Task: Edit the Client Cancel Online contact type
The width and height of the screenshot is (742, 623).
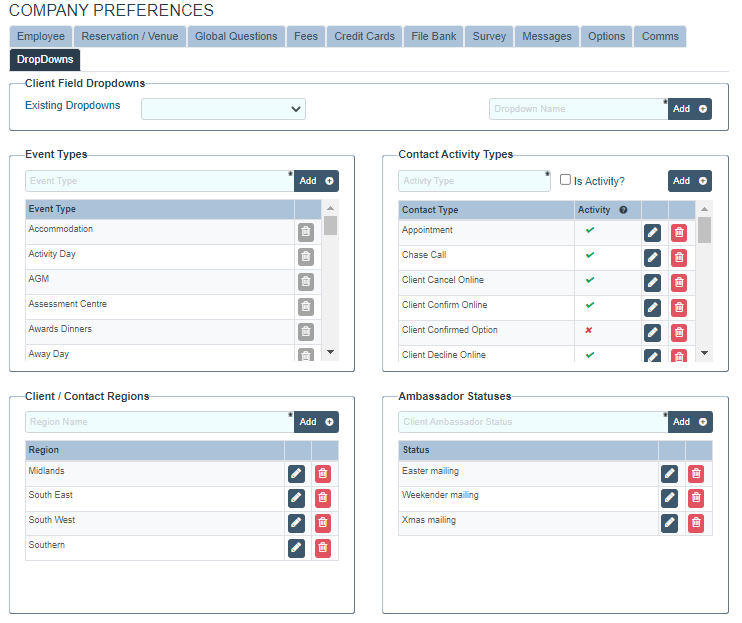Action: click(x=652, y=283)
